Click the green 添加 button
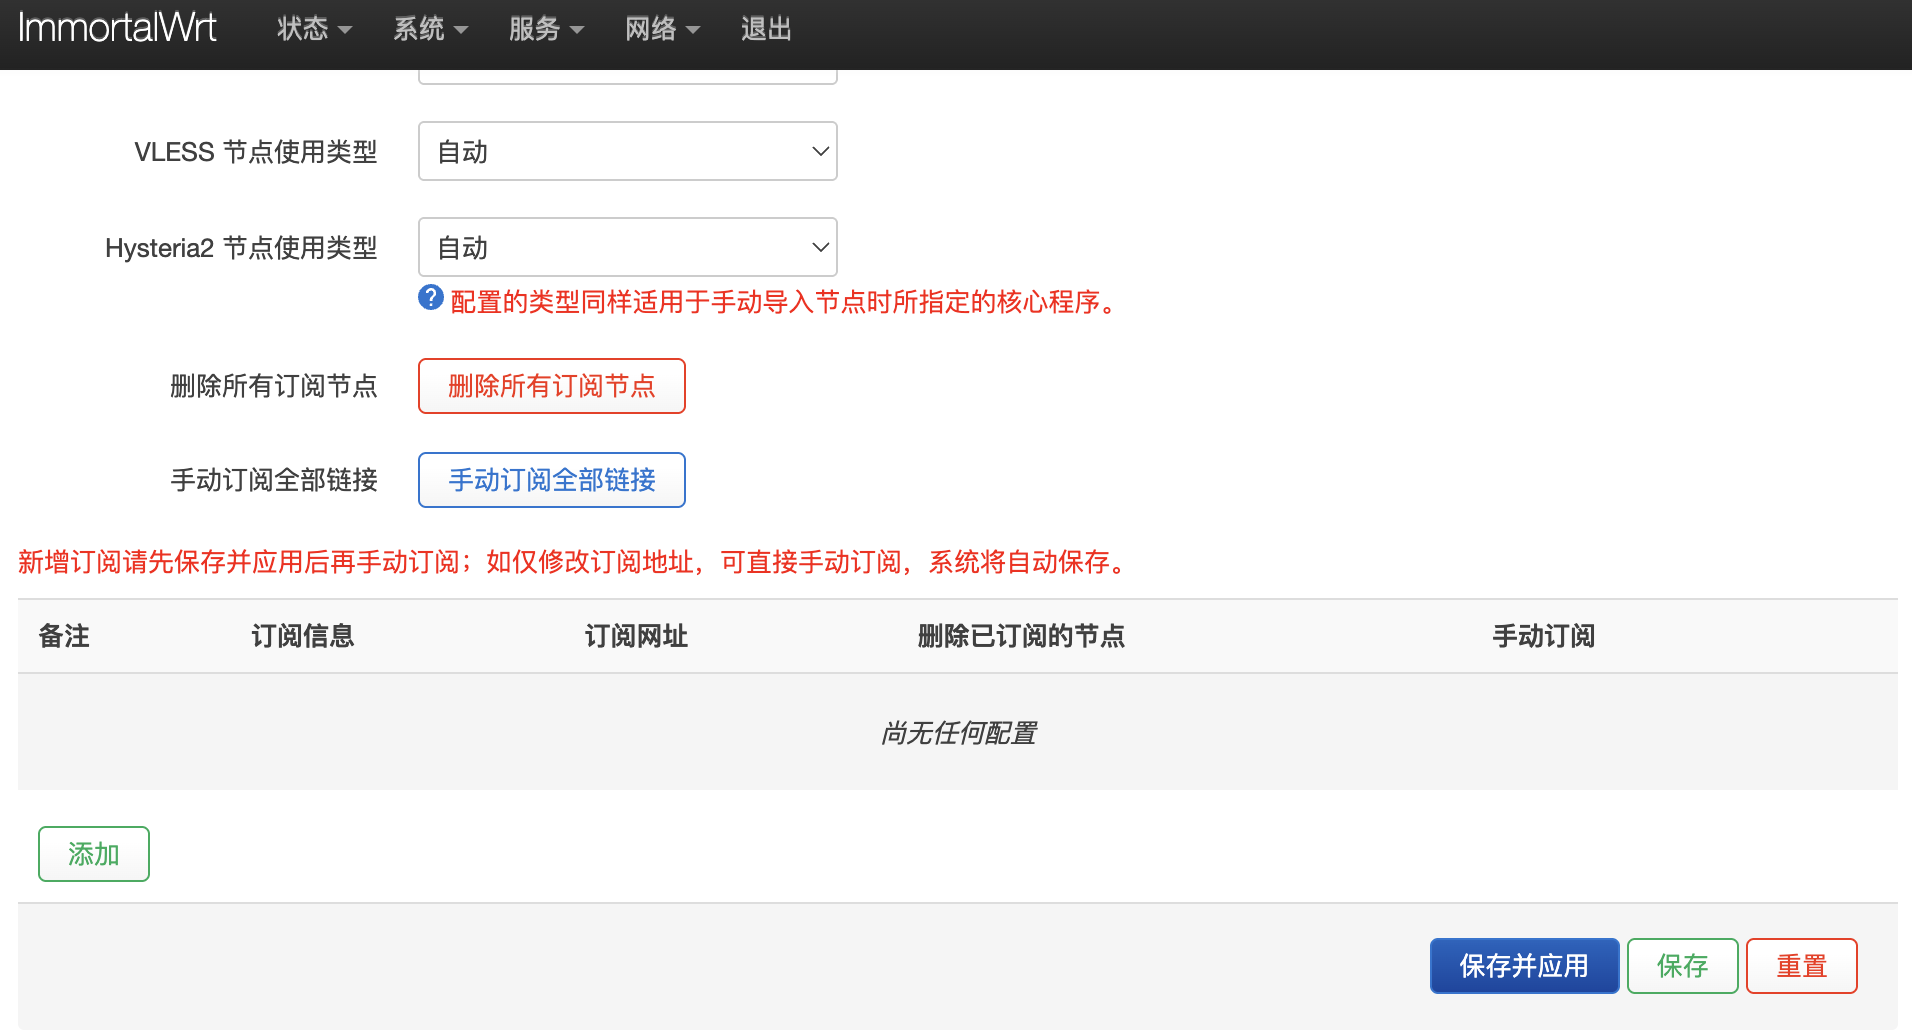This screenshot has width=1912, height=1032. (x=94, y=854)
